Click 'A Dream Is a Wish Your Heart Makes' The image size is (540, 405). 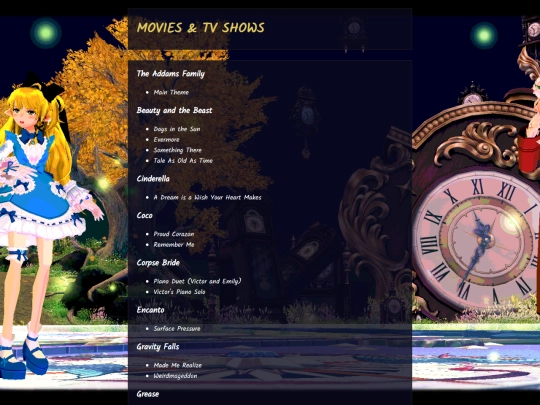pyautogui.click(x=207, y=197)
